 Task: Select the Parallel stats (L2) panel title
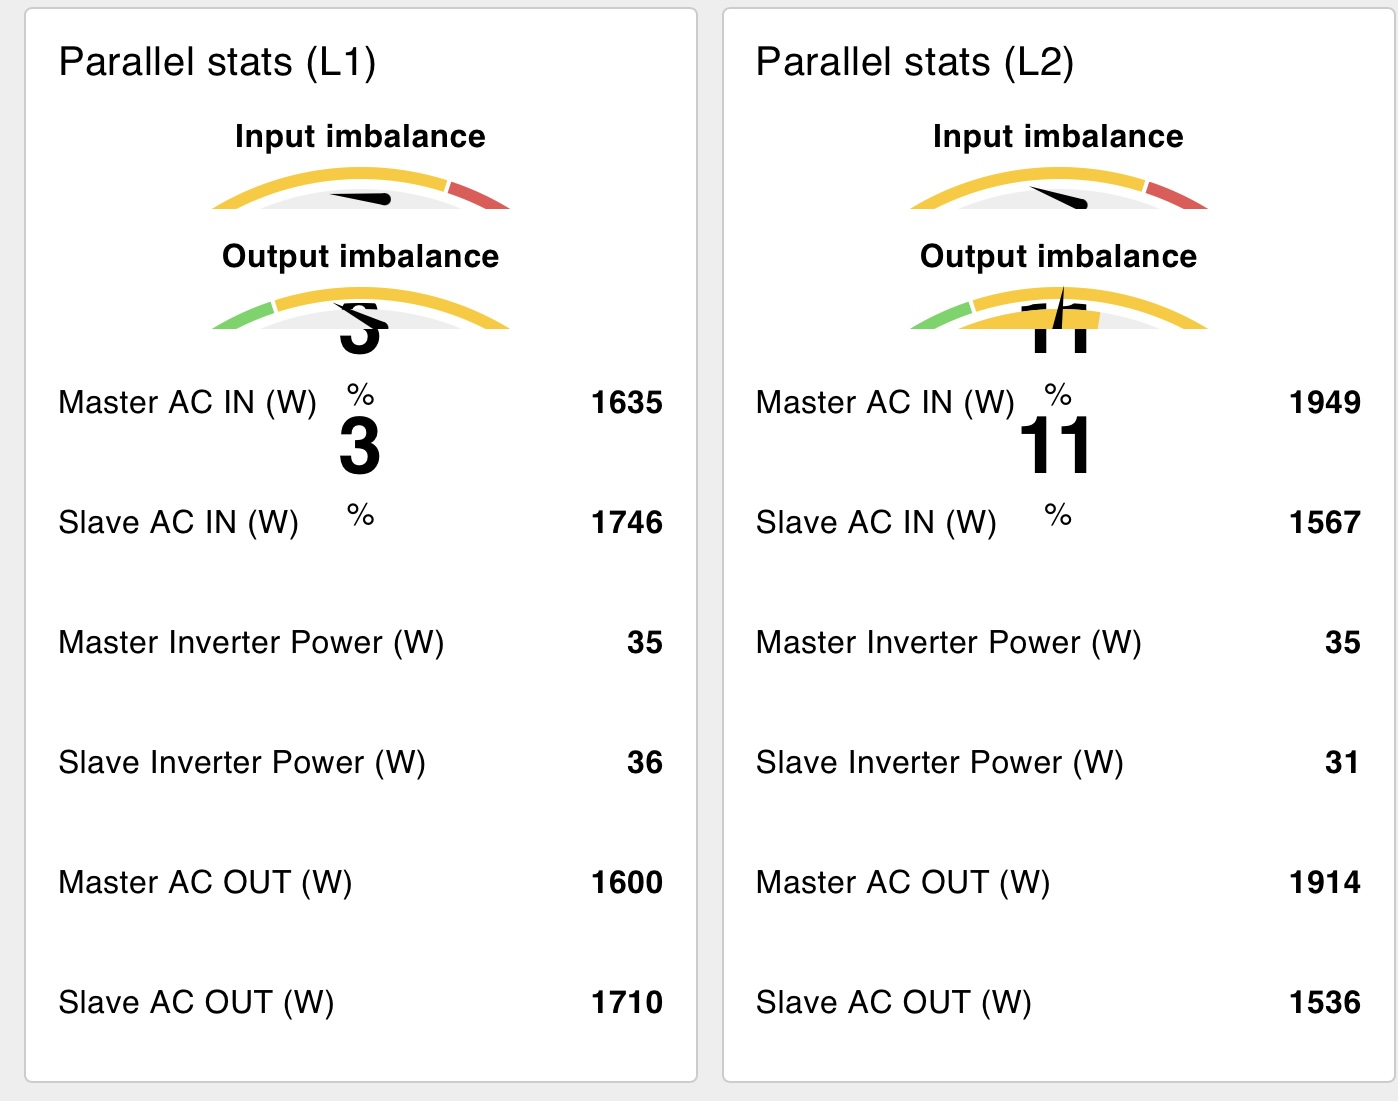[914, 62]
